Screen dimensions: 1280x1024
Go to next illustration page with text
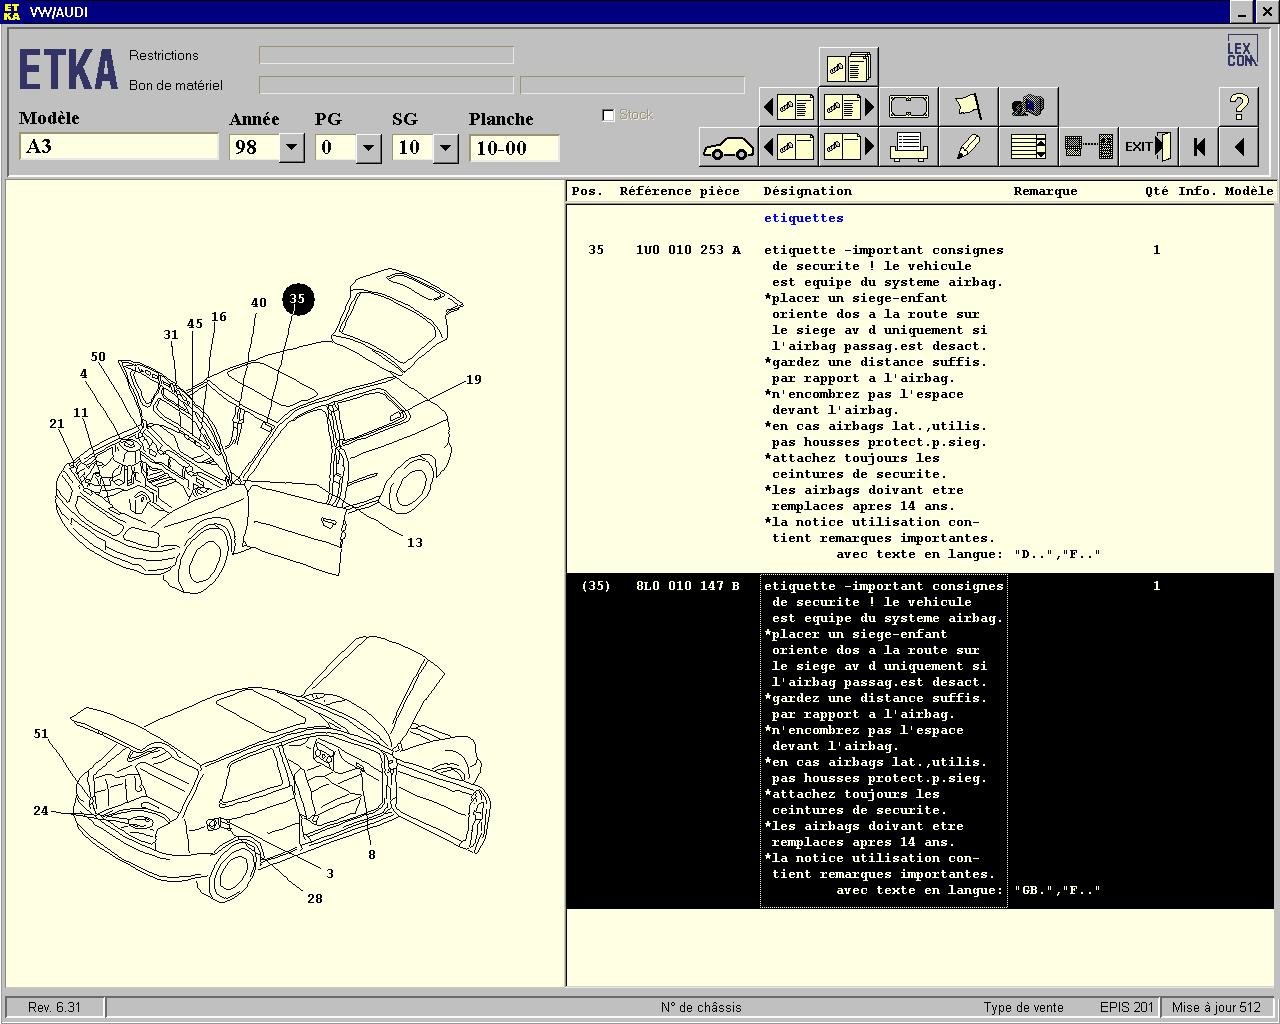tap(848, 106)
